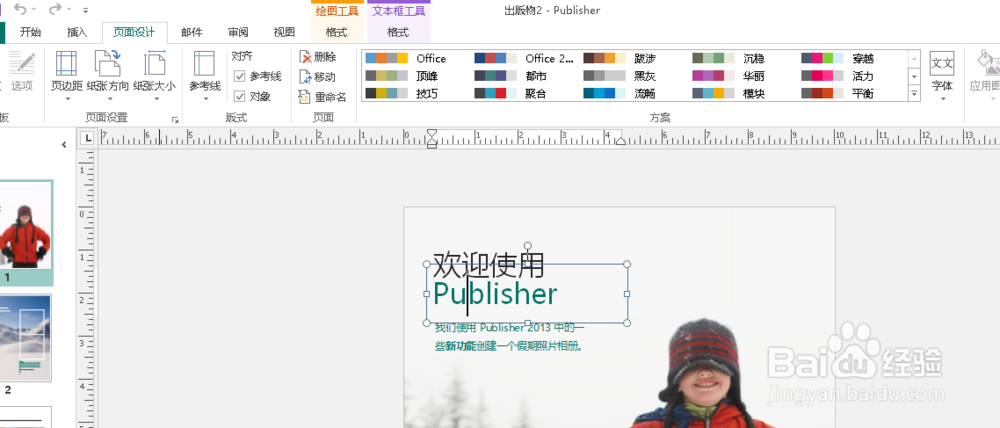Click the first-line indent marker on ruler
The image size is (1000, 428).
point(432,133)
